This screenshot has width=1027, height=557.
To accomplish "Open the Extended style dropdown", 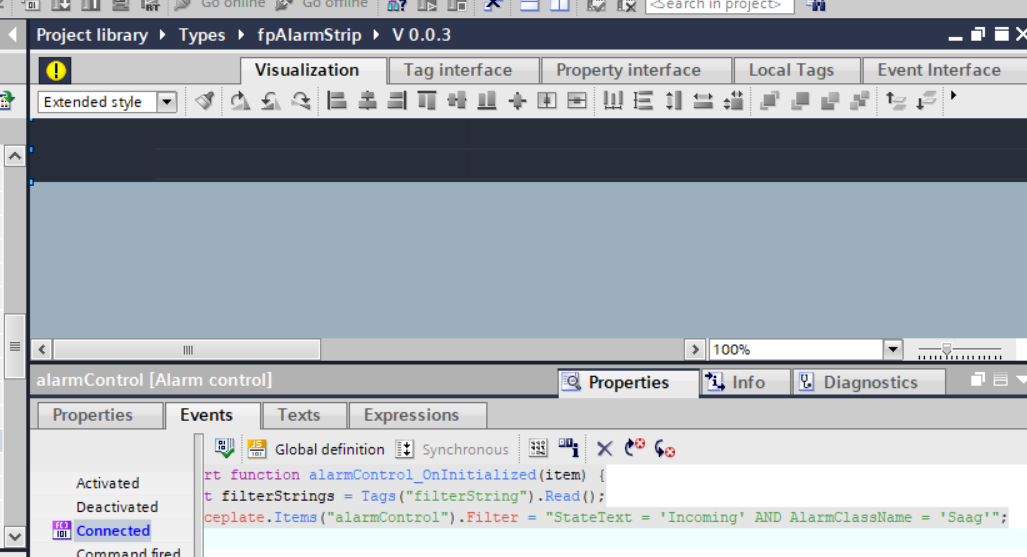I will pos(167,102).
